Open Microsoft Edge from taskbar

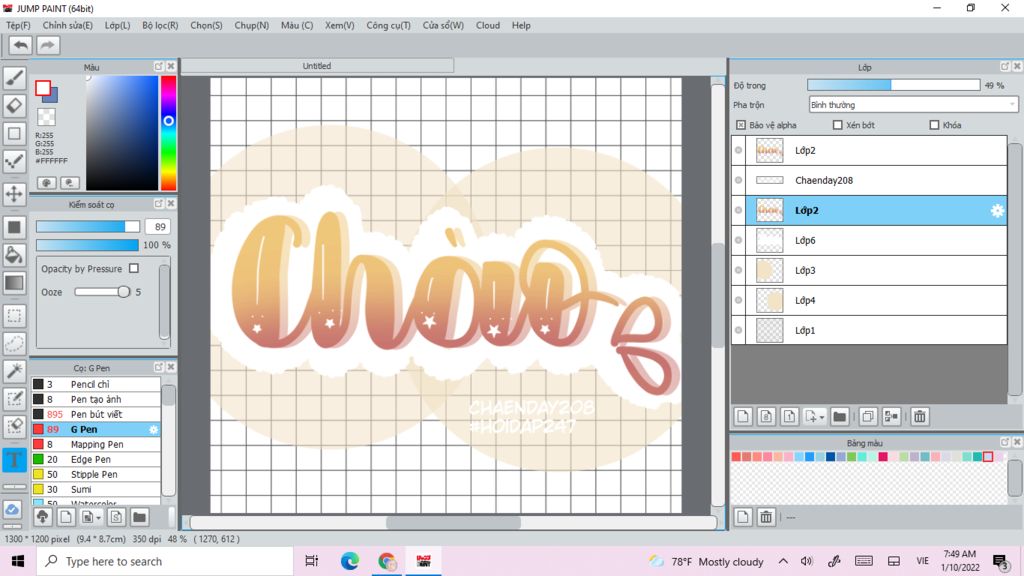click(349, 561)
